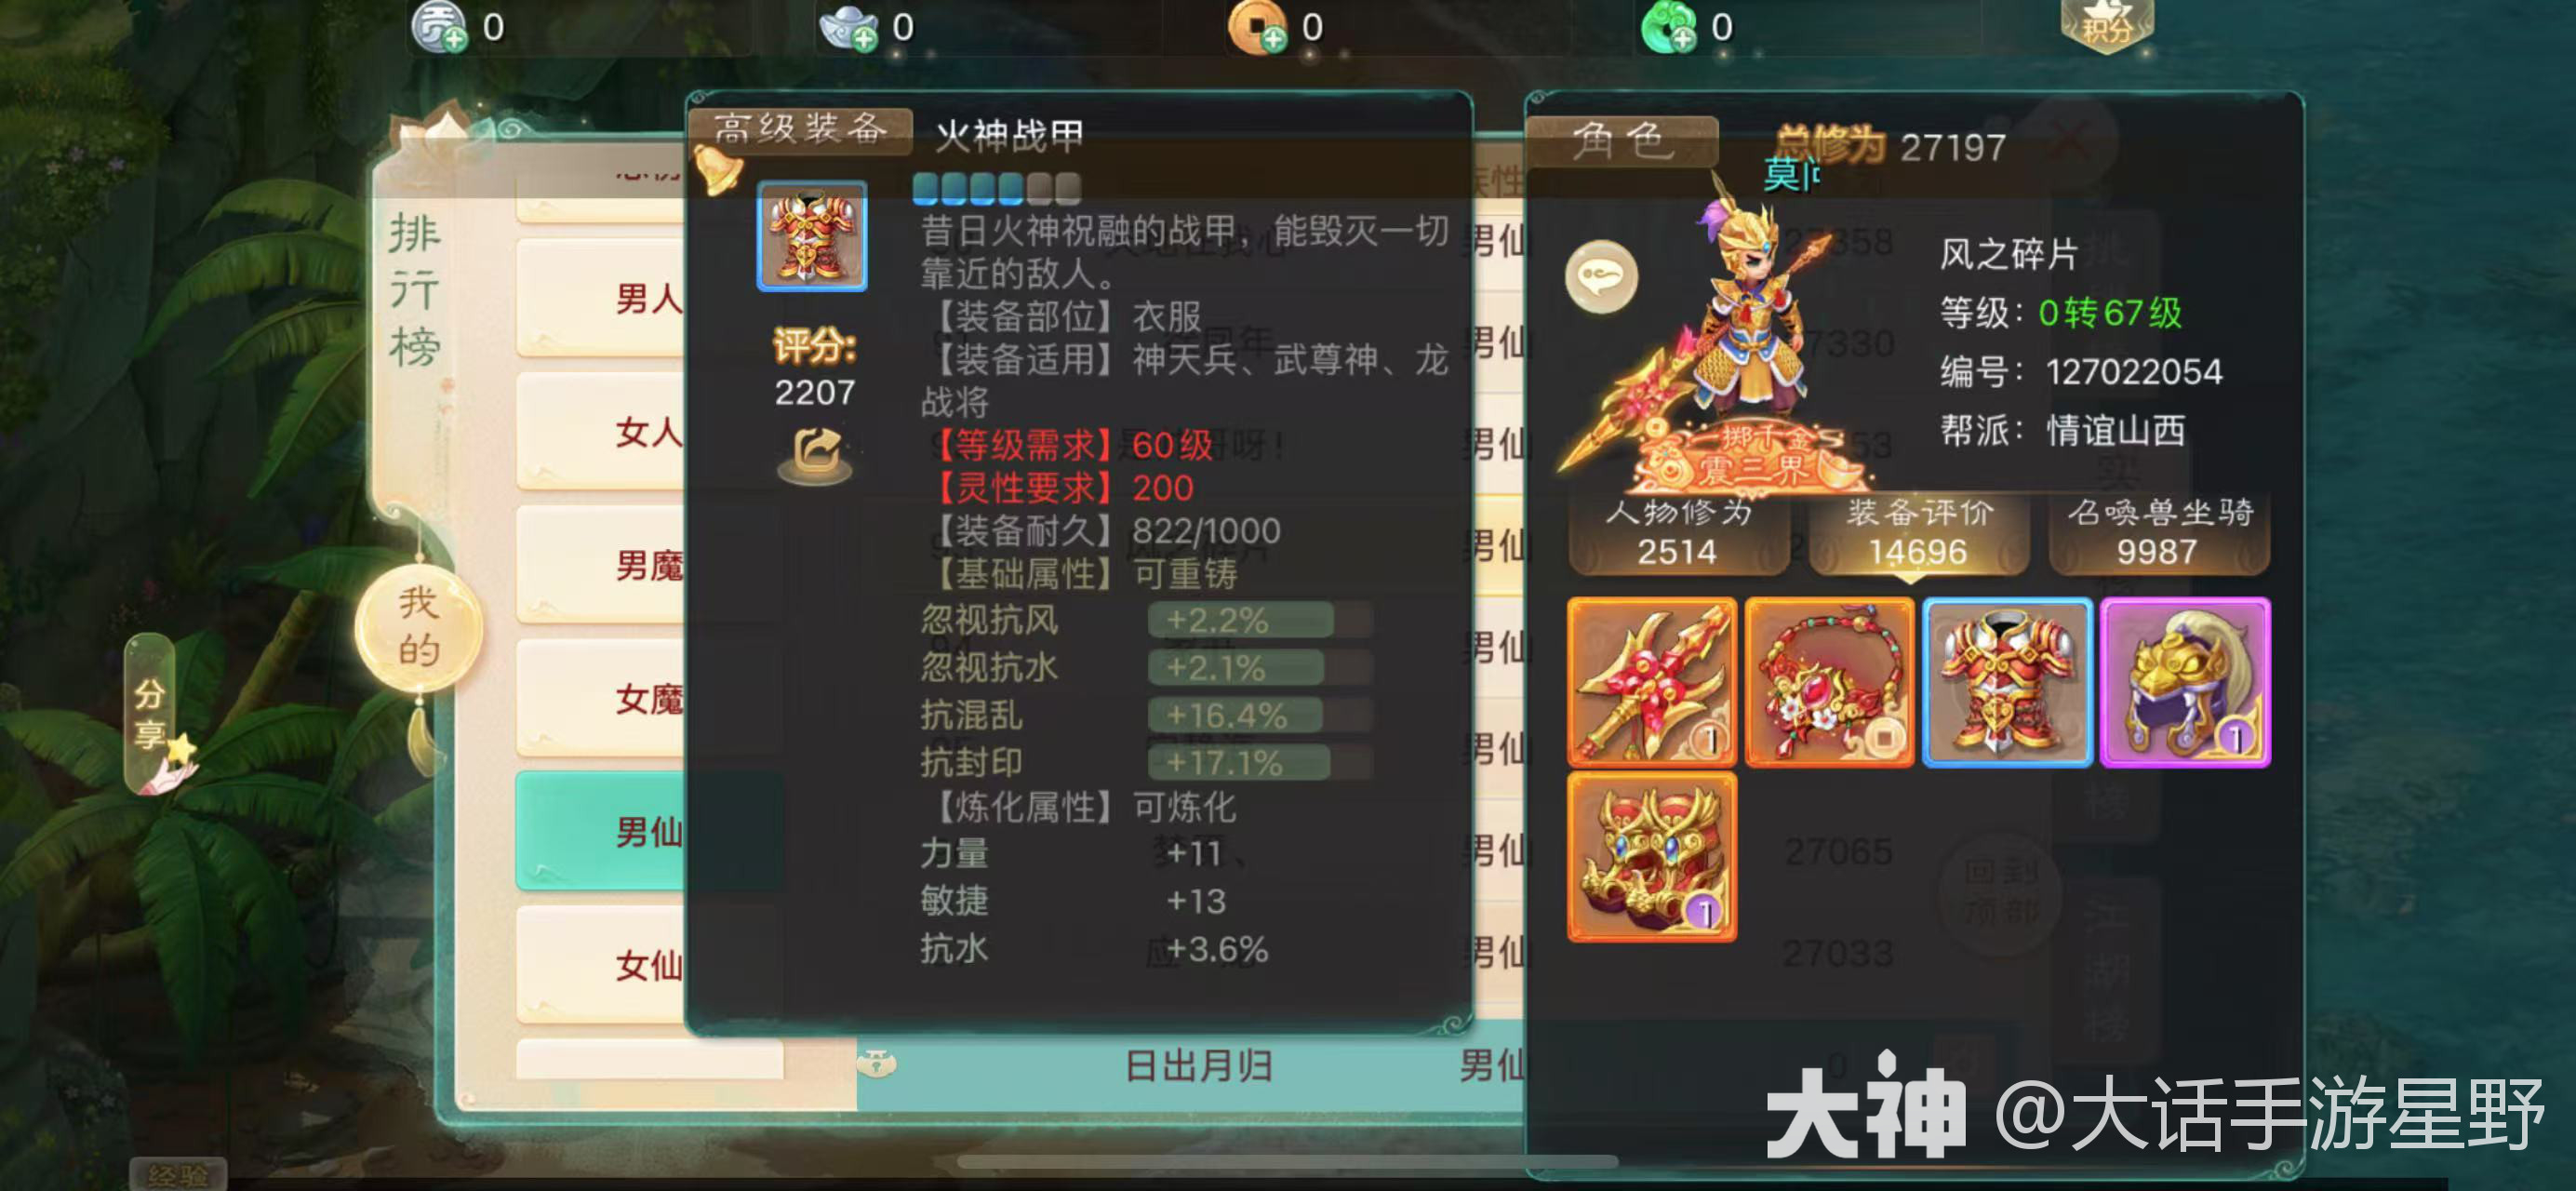Image resolution: width=2576 pixels, height=1191 pixels.
Task: Open the chat bubble icon beside character
Action: (x=1601, y=277)
